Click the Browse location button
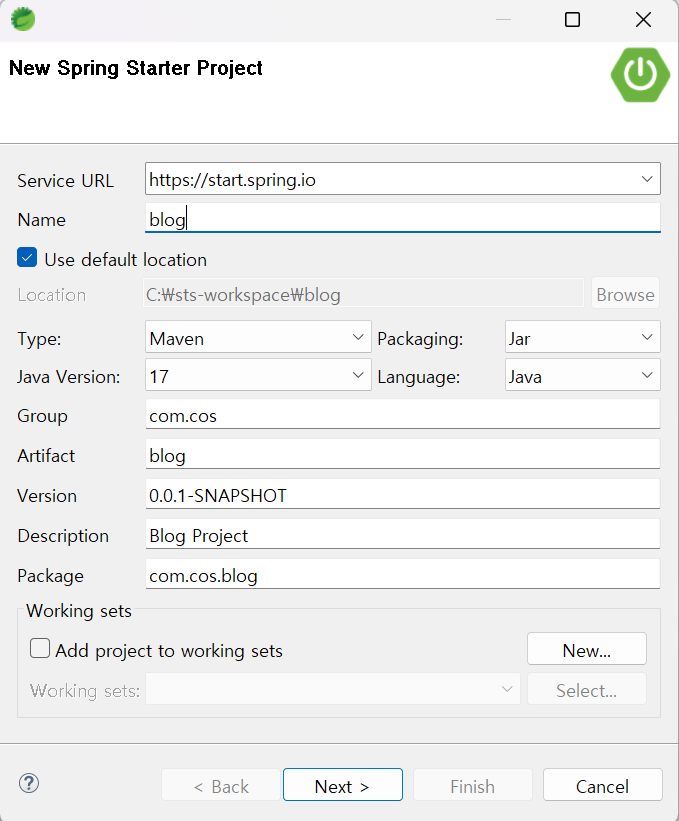 tap(626, 294)
